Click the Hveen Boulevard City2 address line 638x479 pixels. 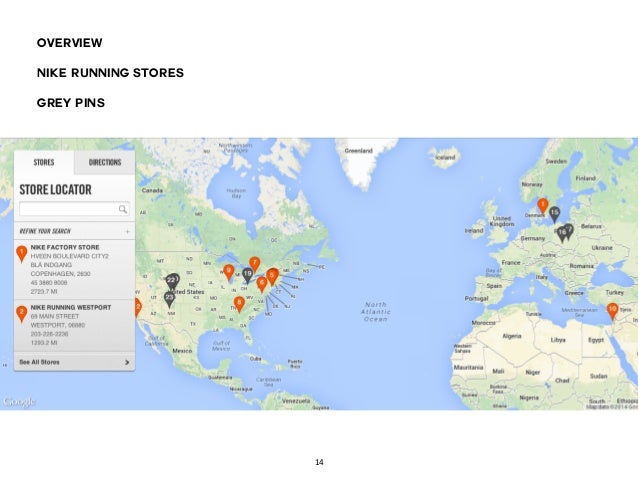(70, 256)
